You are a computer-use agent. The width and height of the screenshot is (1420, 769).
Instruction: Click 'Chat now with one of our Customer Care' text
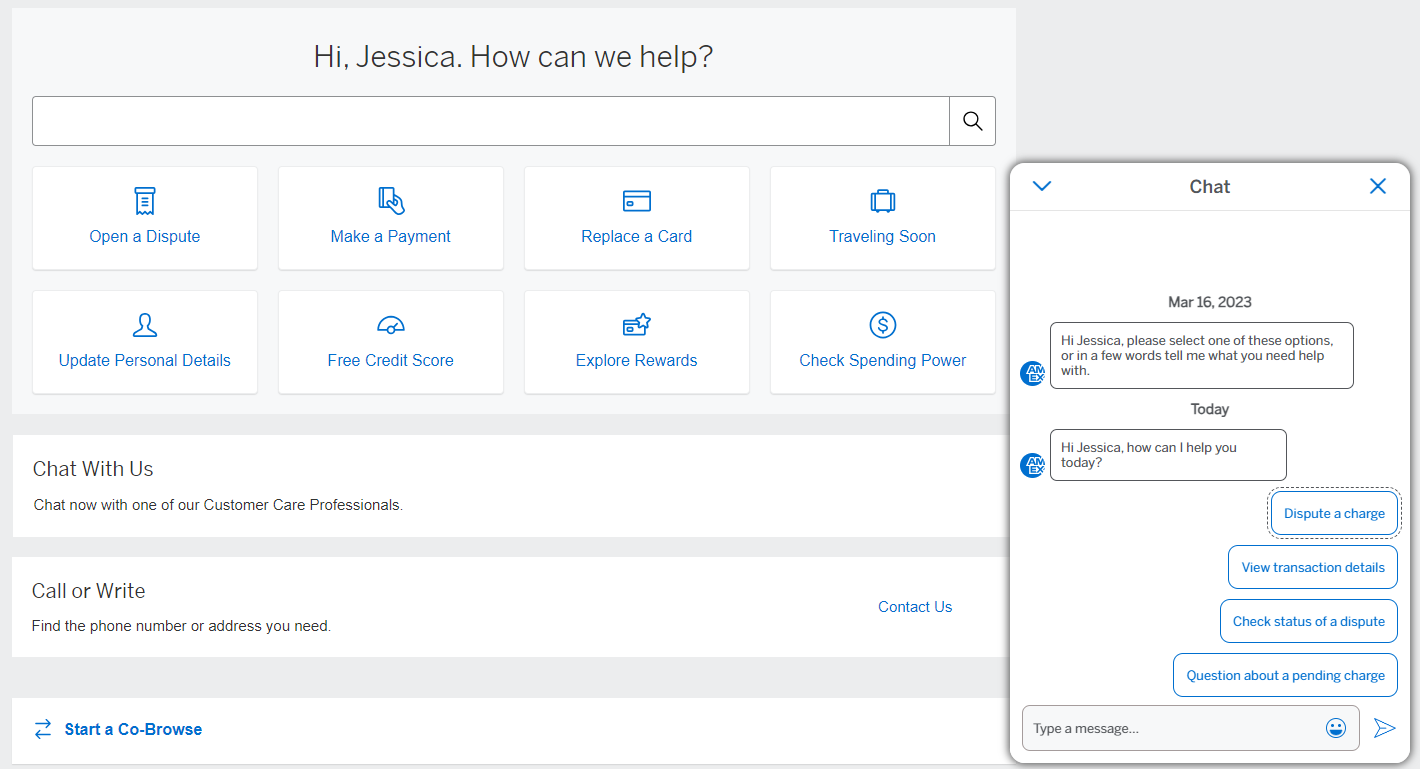click(218, 505)
